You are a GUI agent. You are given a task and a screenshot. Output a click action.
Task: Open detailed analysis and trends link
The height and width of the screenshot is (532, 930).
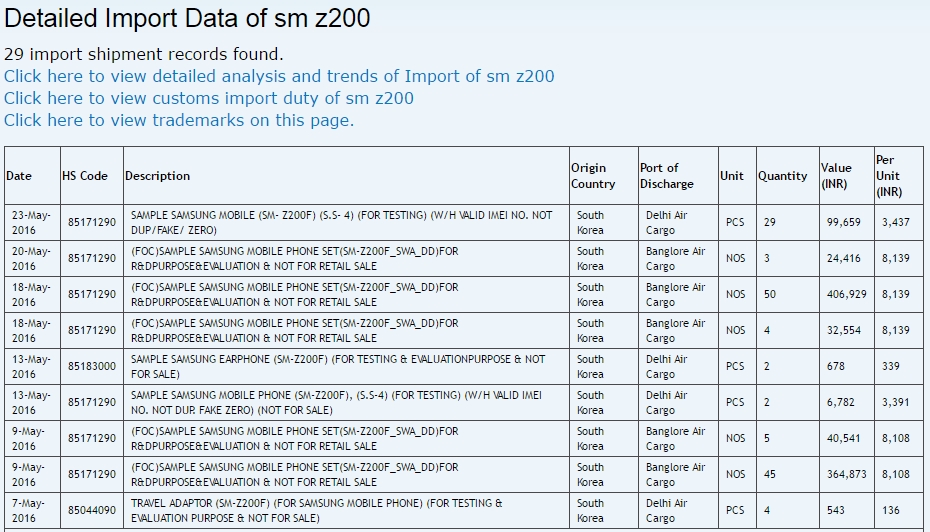(x=279, y=76)
